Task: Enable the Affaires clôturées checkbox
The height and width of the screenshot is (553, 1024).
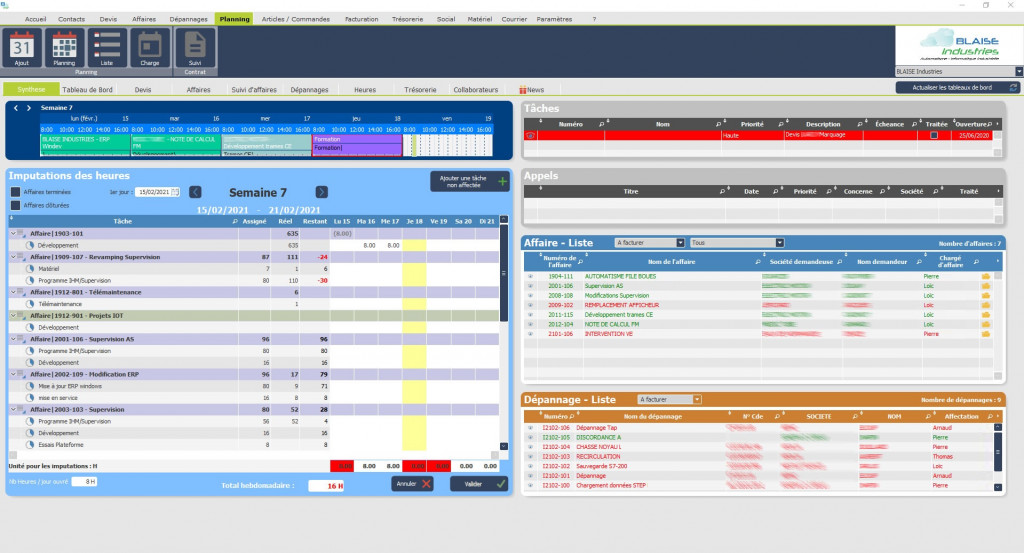Action: [x=15, y=205]
